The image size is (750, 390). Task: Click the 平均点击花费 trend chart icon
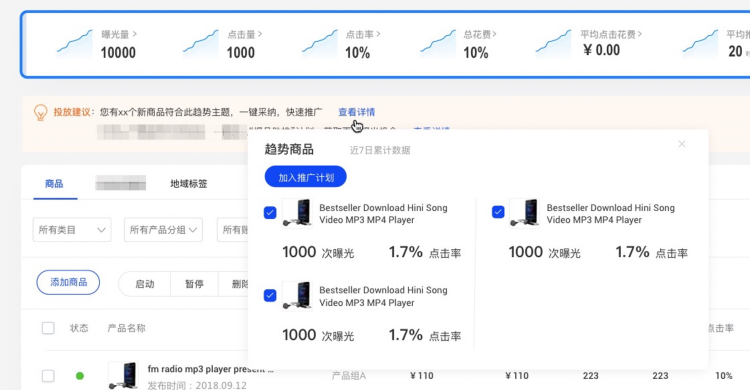[x=553, y=44]
